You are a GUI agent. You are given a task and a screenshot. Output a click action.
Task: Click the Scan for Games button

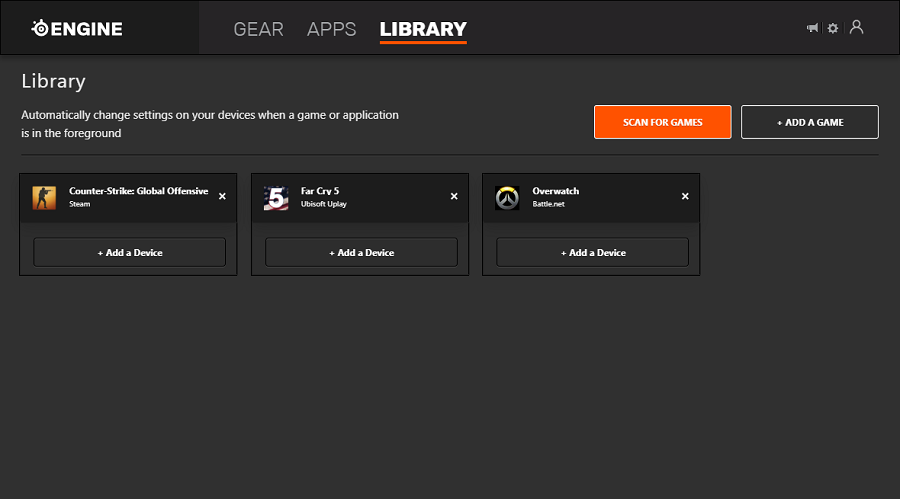coord(662,122)
